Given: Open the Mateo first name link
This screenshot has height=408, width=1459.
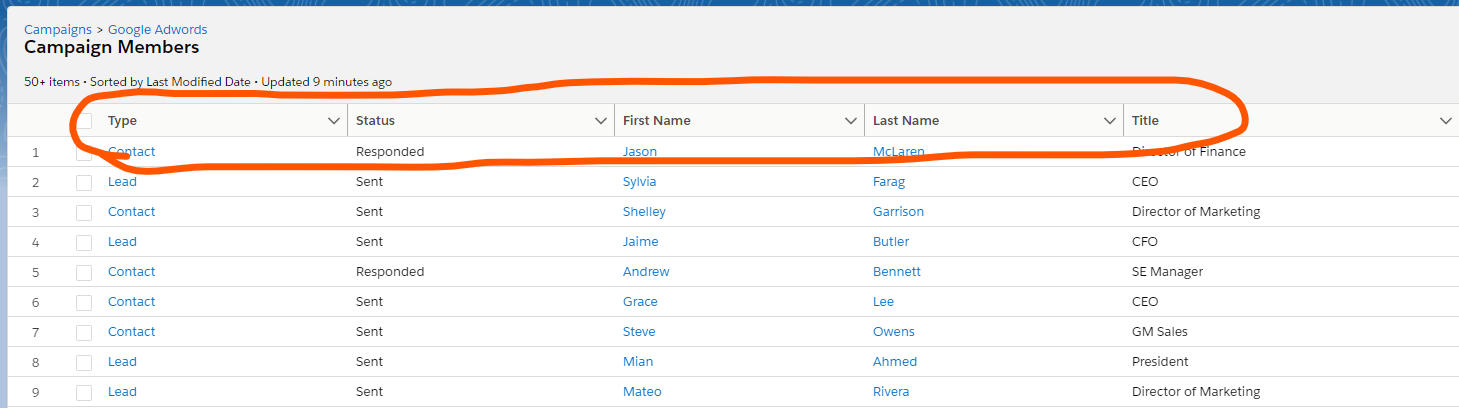Looking at the screenshot, I should [x=642, y=392].
